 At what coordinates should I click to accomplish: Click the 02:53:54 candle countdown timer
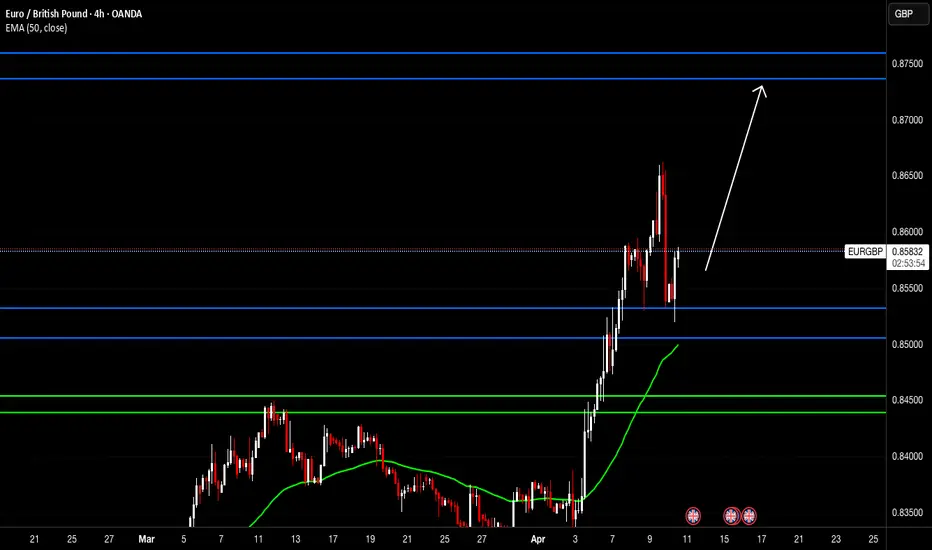pos(908,263)
